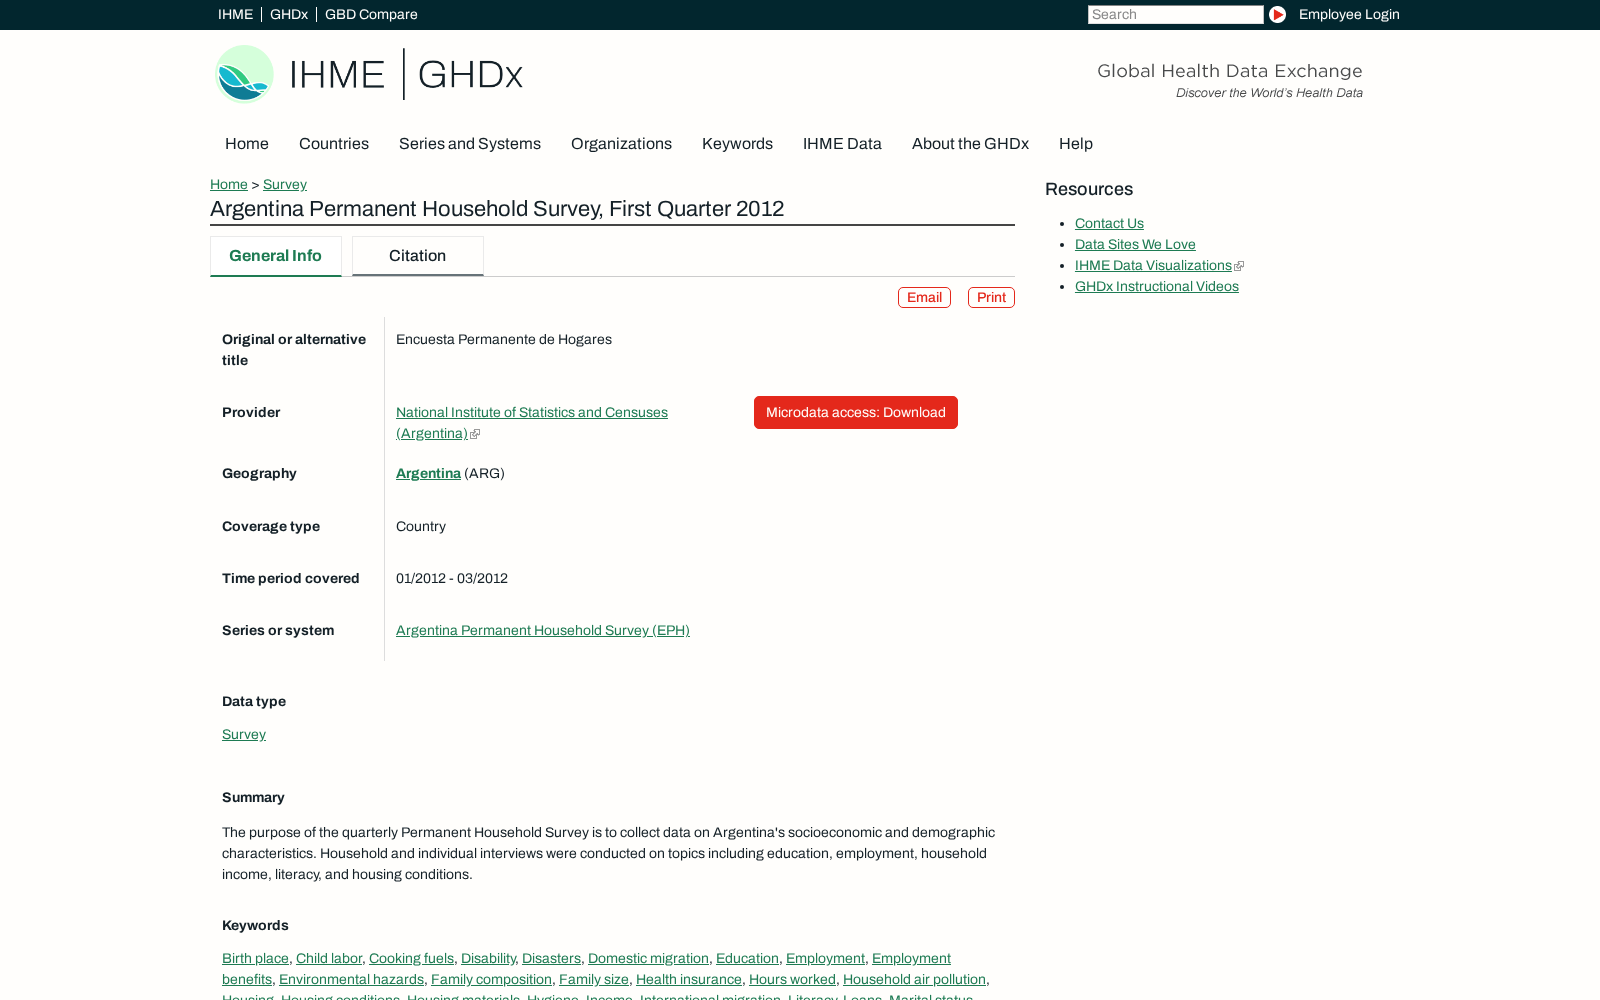Open Argentina geography link
Viewport: 1600px width, 1000px height.
click(x=428, y=473)
